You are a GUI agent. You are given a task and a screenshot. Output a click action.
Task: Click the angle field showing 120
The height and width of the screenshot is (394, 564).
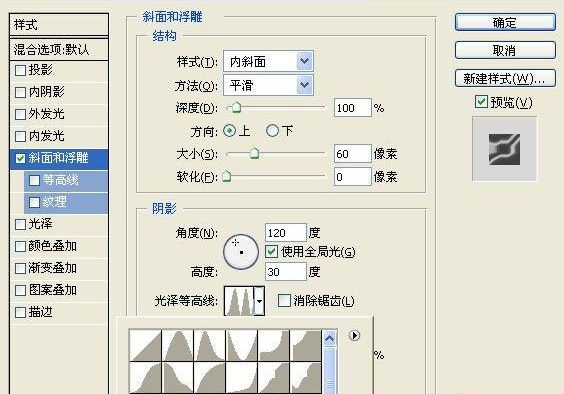[x=286, y=233]
